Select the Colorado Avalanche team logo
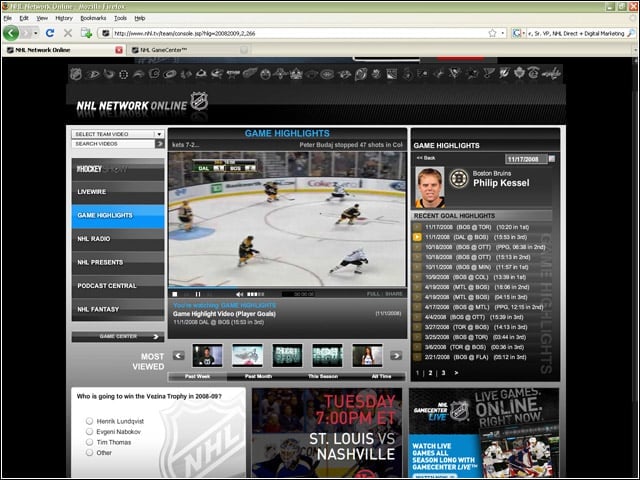Screen dimensions: 640x480 201,74
